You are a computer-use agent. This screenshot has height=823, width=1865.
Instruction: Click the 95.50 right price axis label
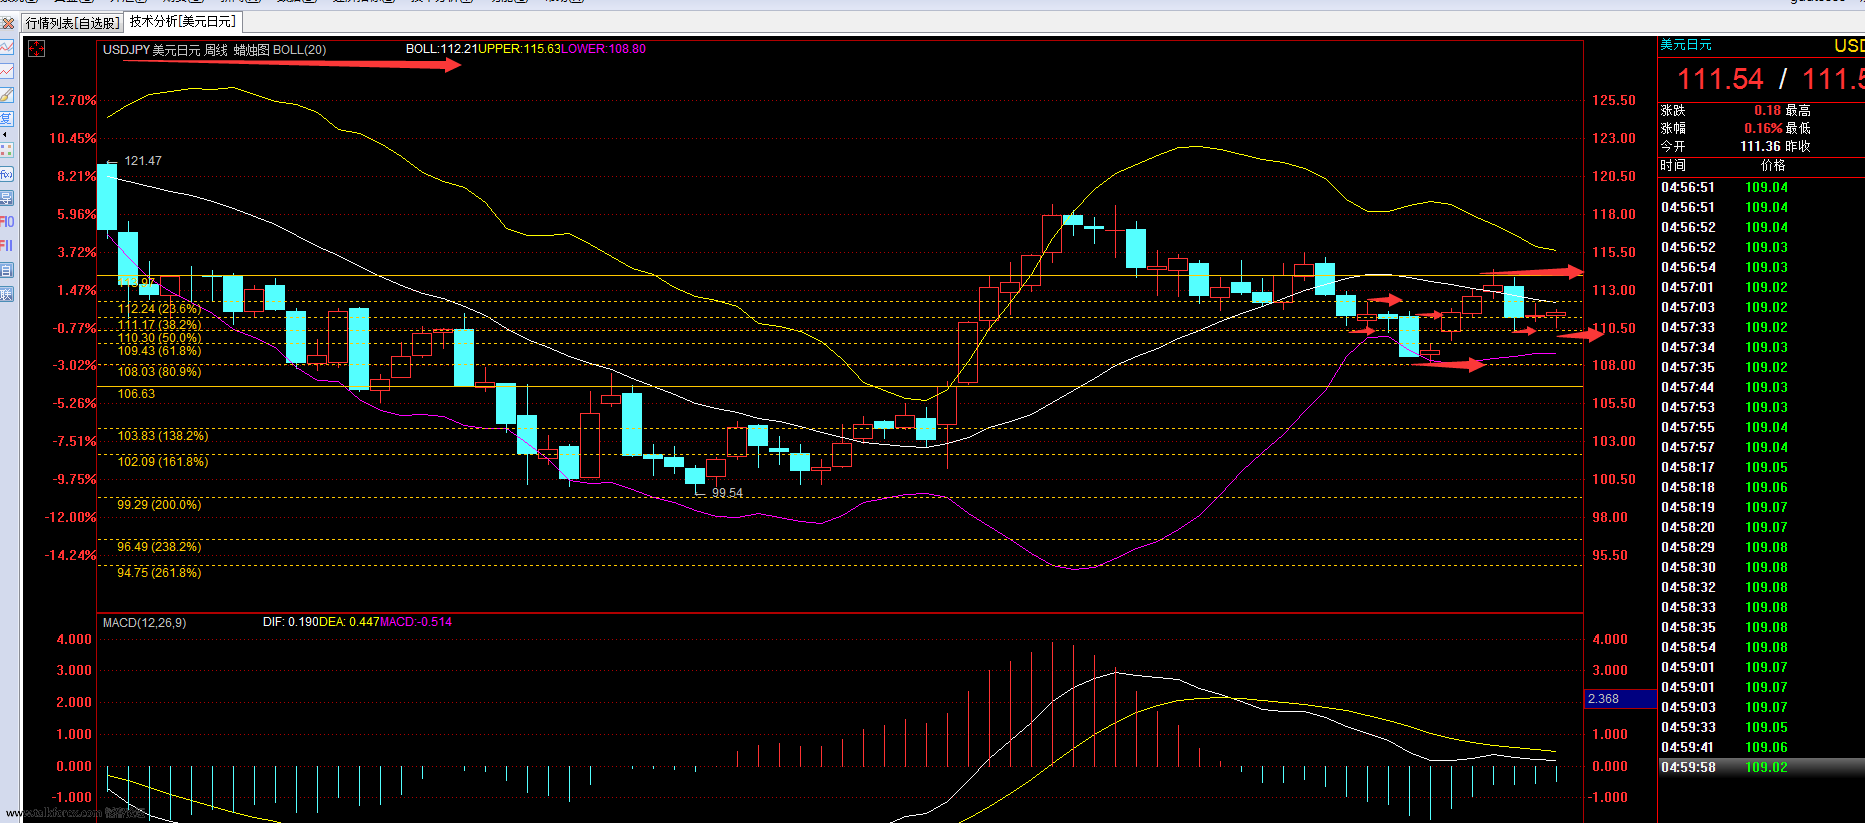coord(1610,556)
